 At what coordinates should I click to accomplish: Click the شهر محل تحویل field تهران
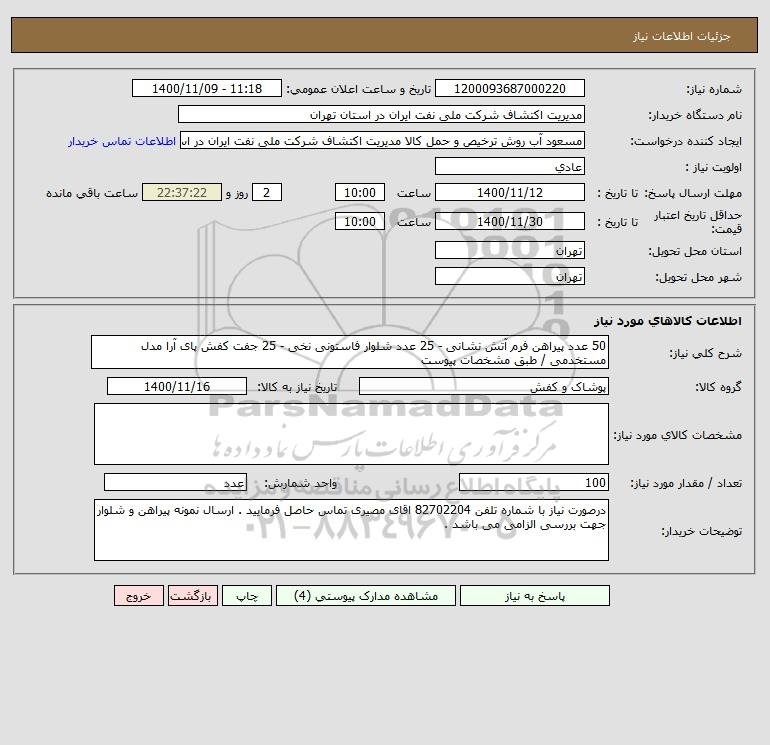(510, 276)
